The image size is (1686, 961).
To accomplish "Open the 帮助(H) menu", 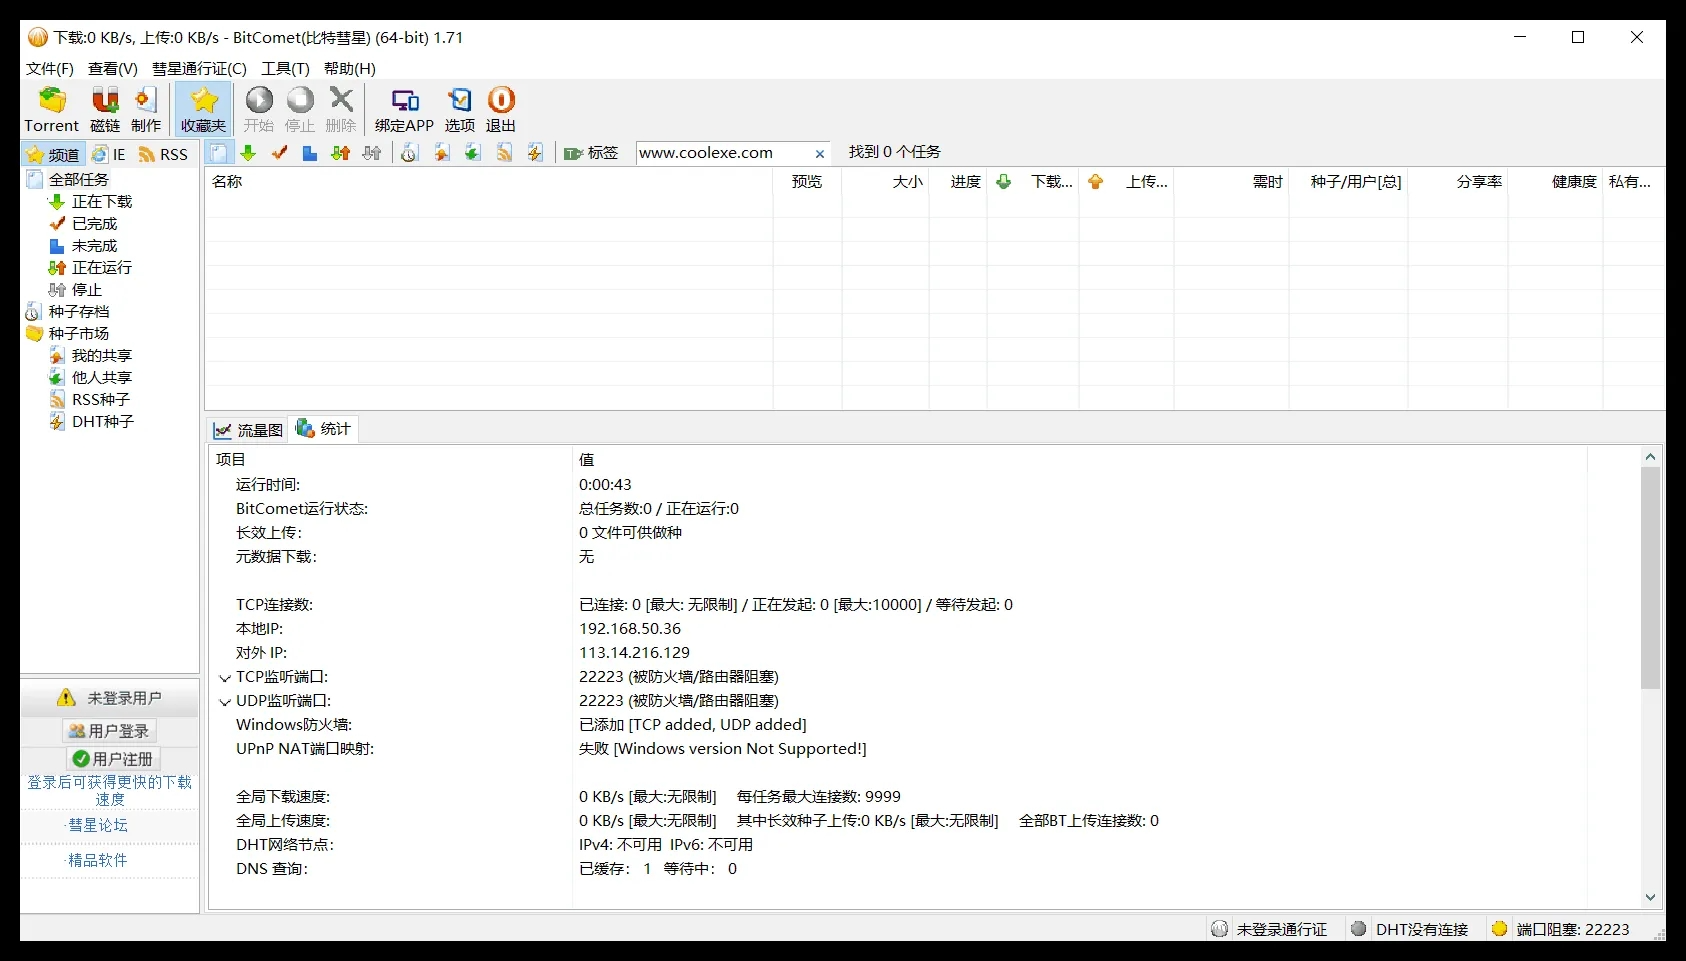I will pos(350,68).
